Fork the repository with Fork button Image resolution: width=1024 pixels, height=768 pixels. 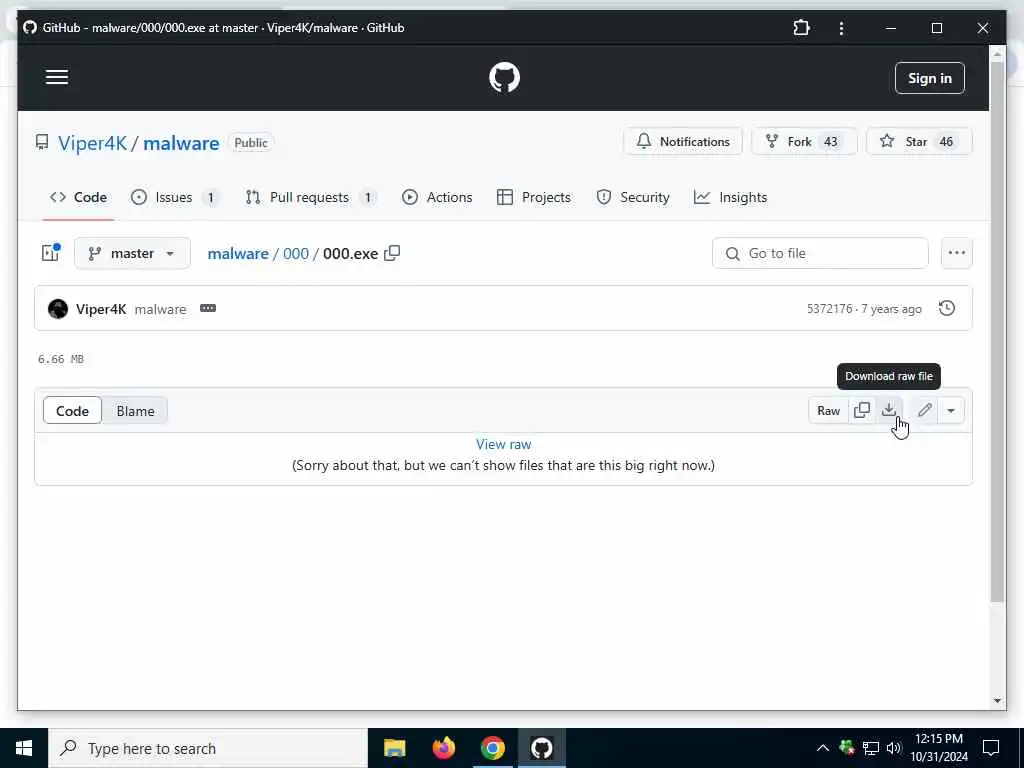click(804, 141)
